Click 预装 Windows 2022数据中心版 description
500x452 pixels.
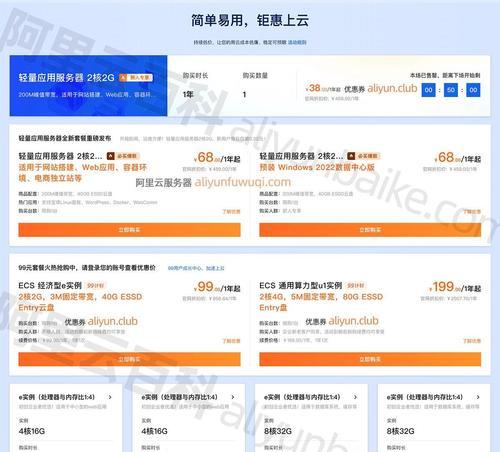(x=317, y=167)
